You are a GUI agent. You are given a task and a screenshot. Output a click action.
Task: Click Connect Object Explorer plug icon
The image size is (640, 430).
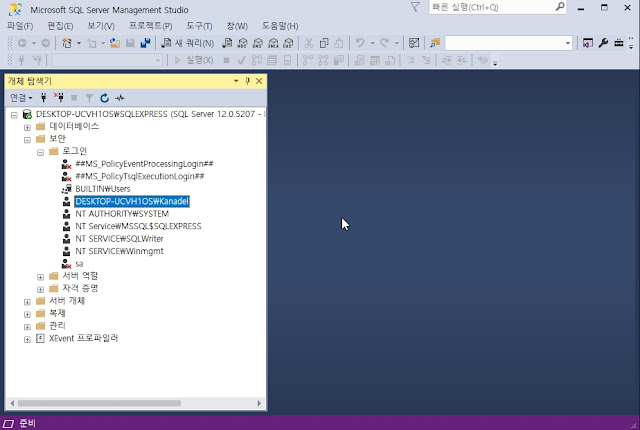44,98
